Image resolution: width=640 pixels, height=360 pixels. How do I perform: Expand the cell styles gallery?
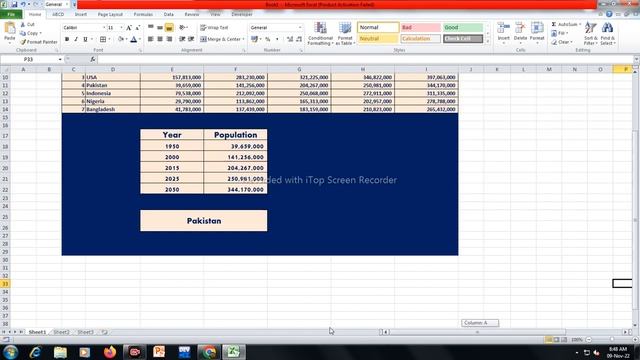(487, 42)
